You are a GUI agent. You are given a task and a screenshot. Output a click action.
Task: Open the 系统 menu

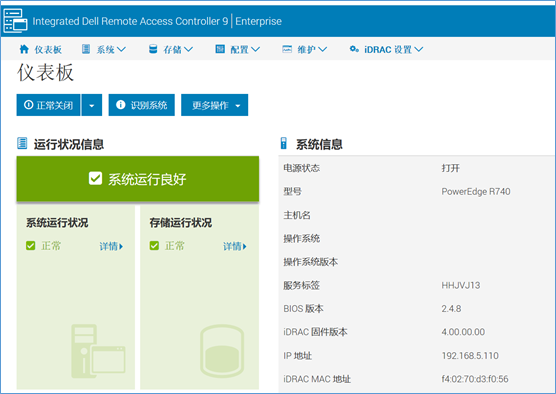(x=104, y=49)
